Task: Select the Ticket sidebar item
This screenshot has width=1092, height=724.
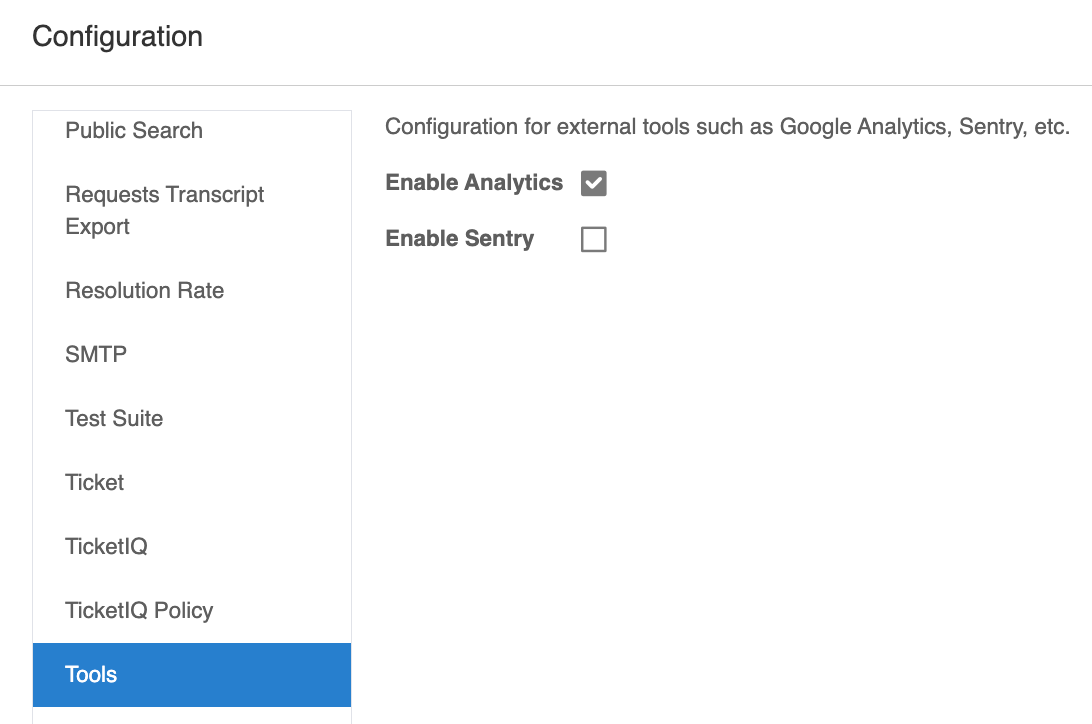Action: coord(192,482)
